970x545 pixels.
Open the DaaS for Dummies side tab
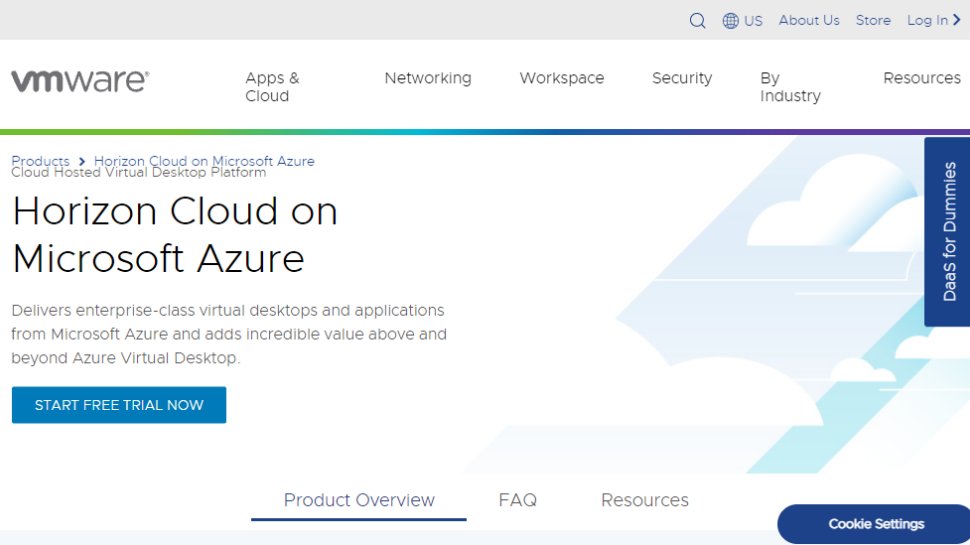point(948,231)
